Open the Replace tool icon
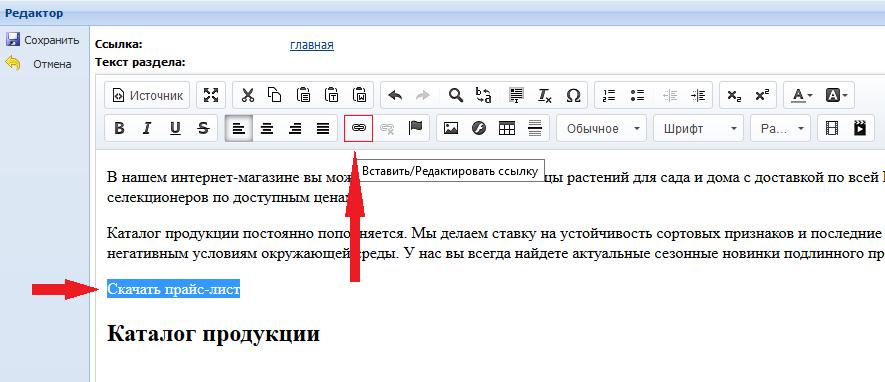This screenshot has width=885, height=382. [x=484, y=95]
